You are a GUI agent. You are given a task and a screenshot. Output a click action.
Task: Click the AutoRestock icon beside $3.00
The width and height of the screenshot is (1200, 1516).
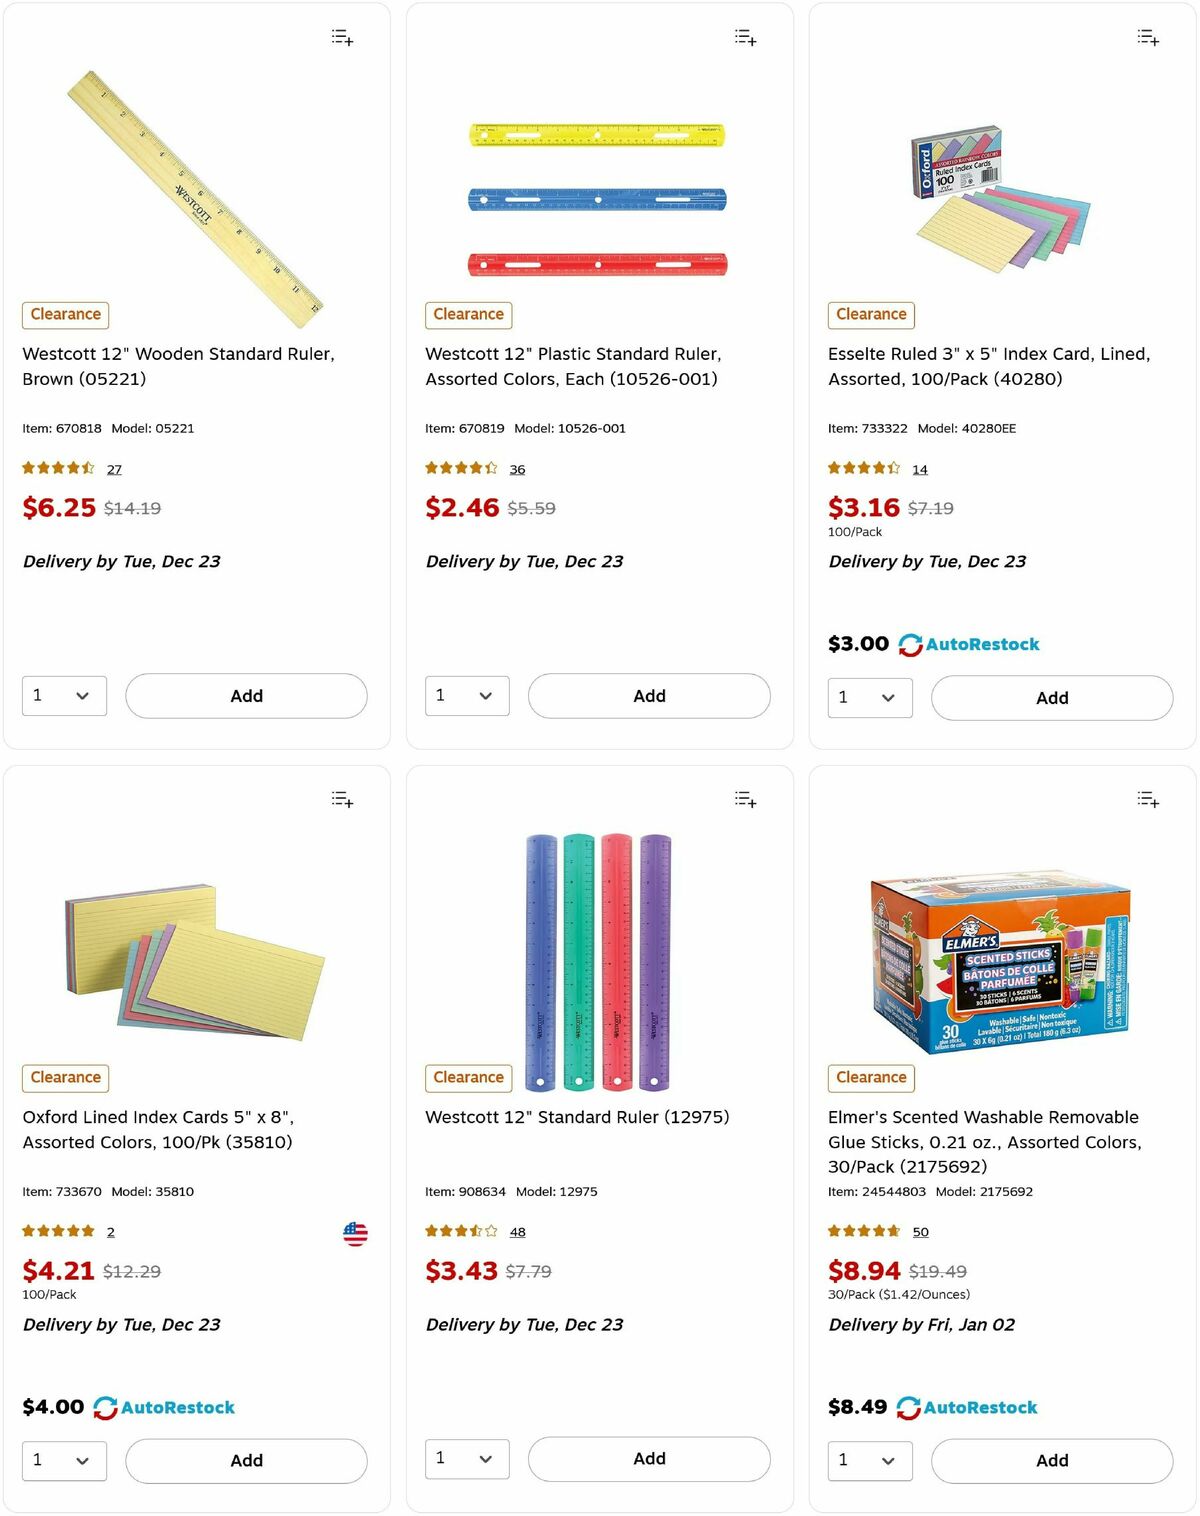(910, 644)
